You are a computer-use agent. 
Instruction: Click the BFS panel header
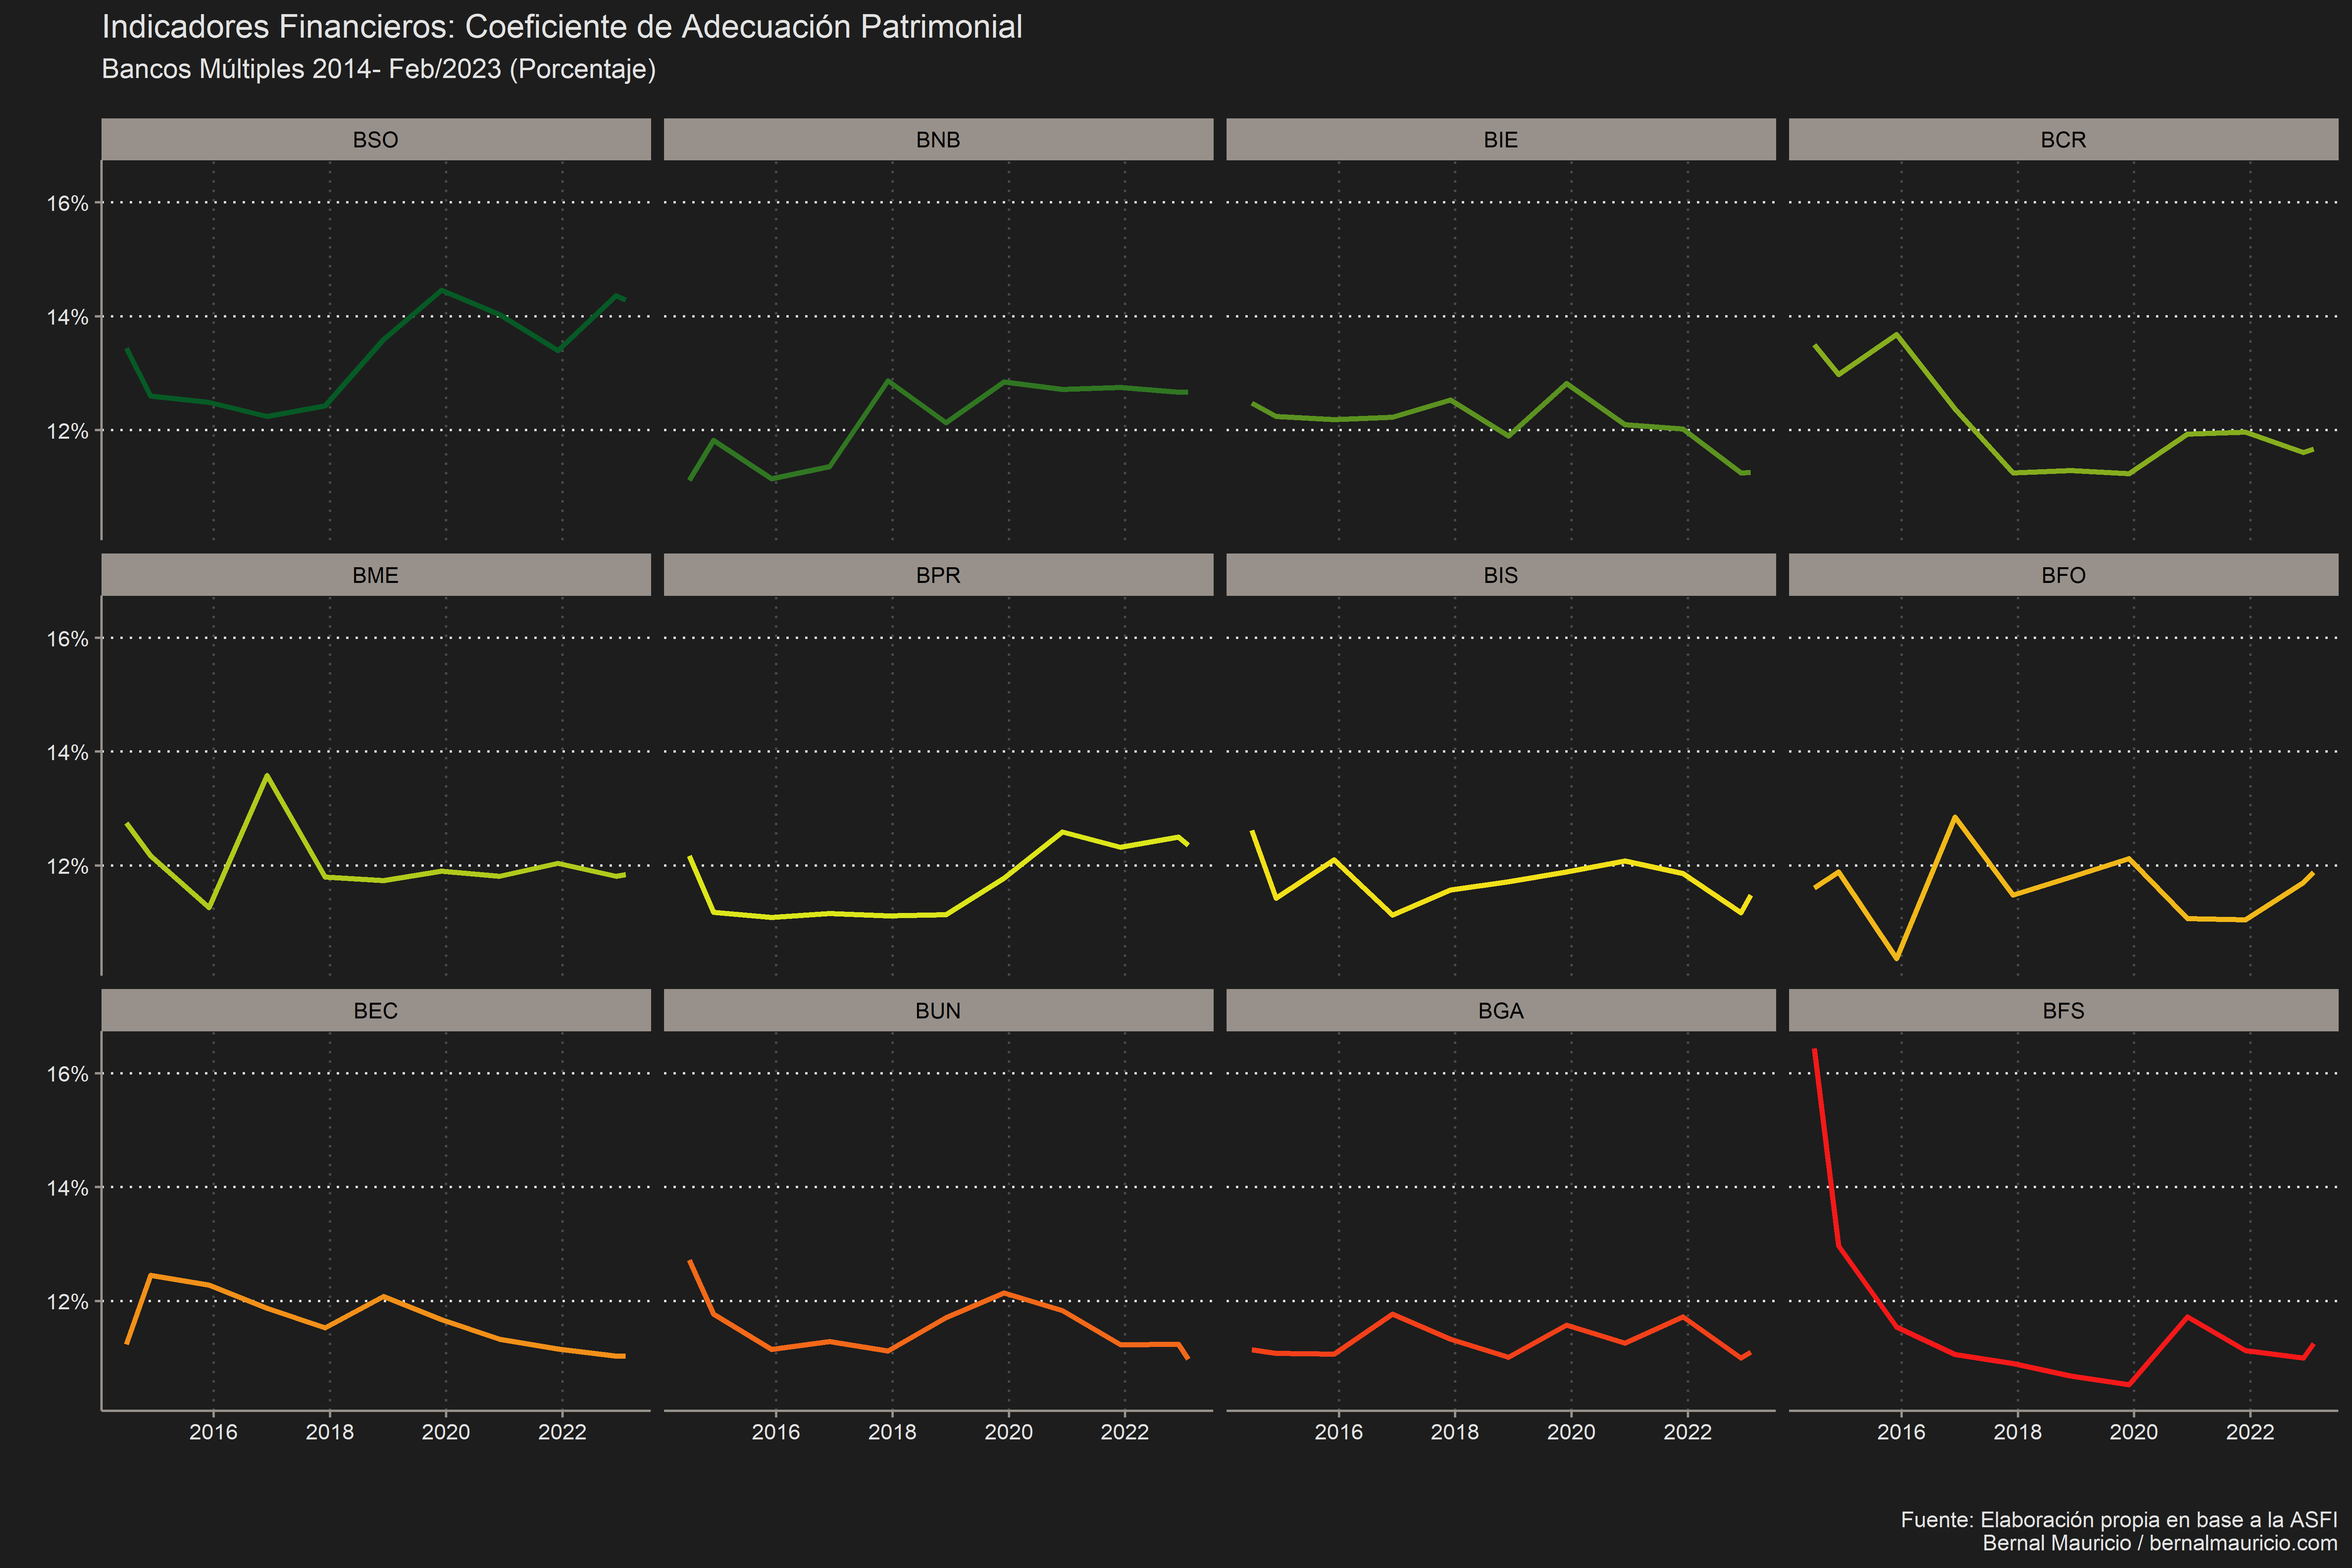coord(2063,1010)
